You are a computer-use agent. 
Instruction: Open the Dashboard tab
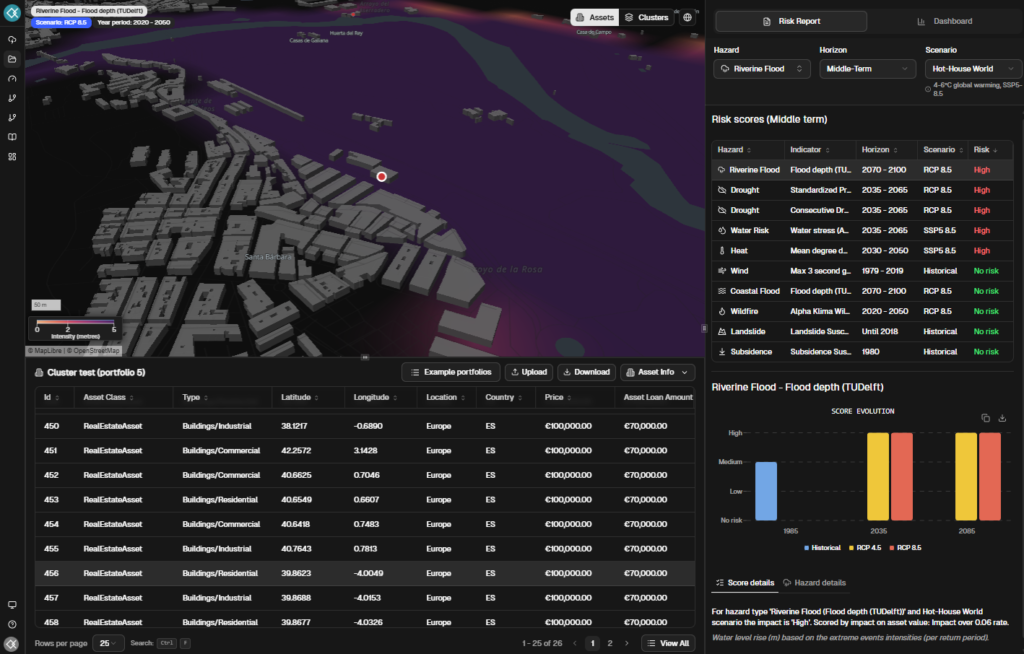point(950,20)
